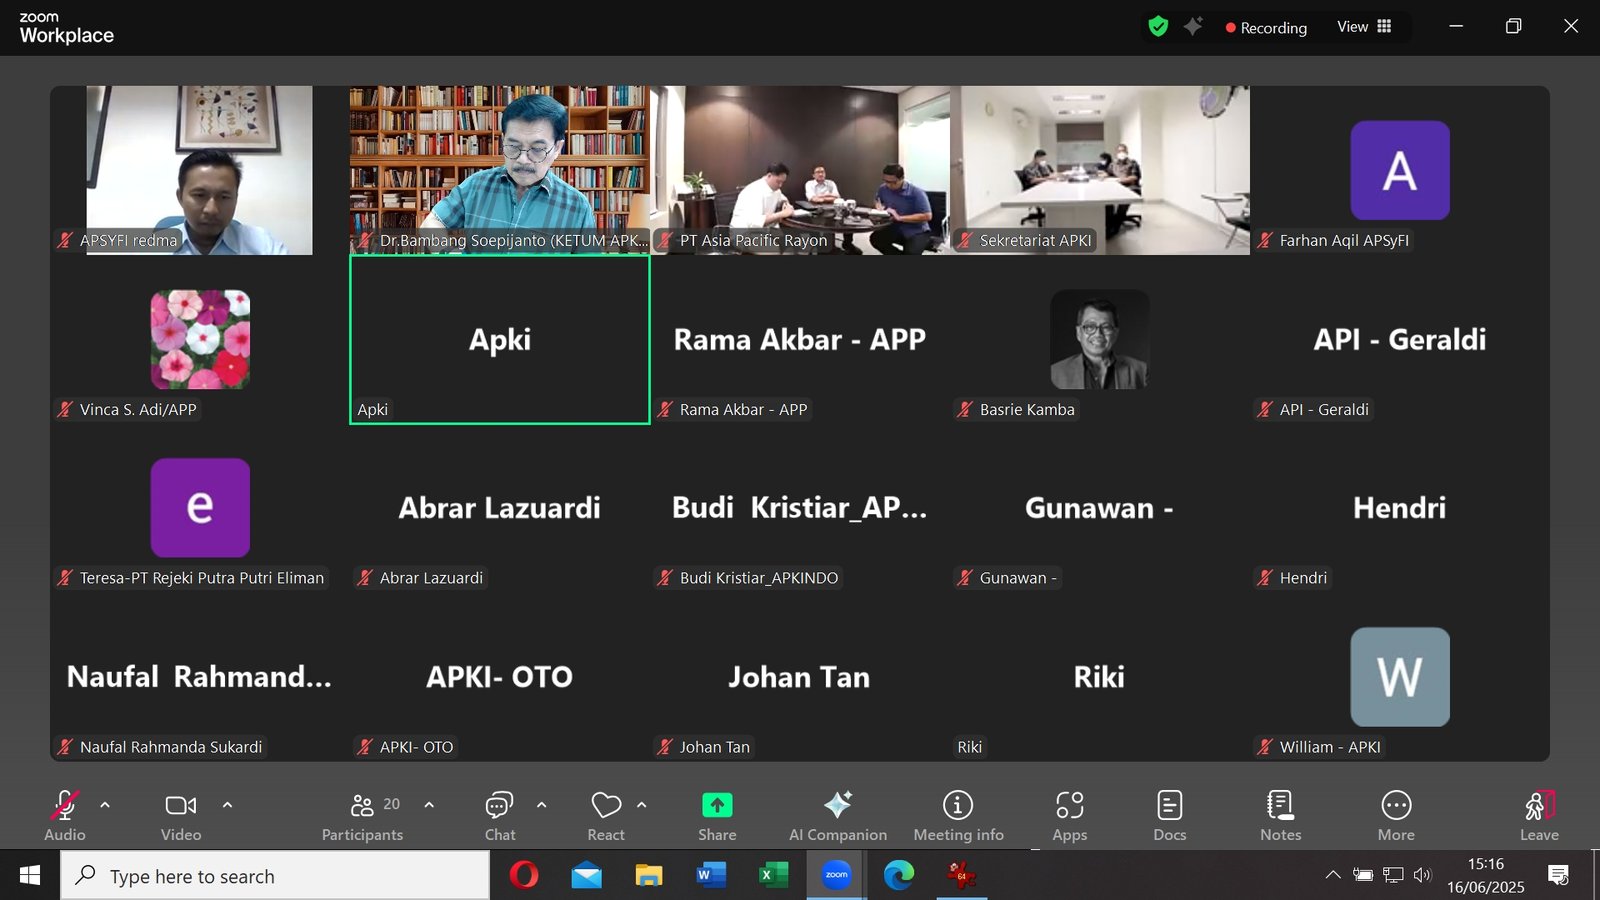Unmute microphone with the Audio button
The height and width of the screenshot is (900, 1600).
(x=65, y=815)
